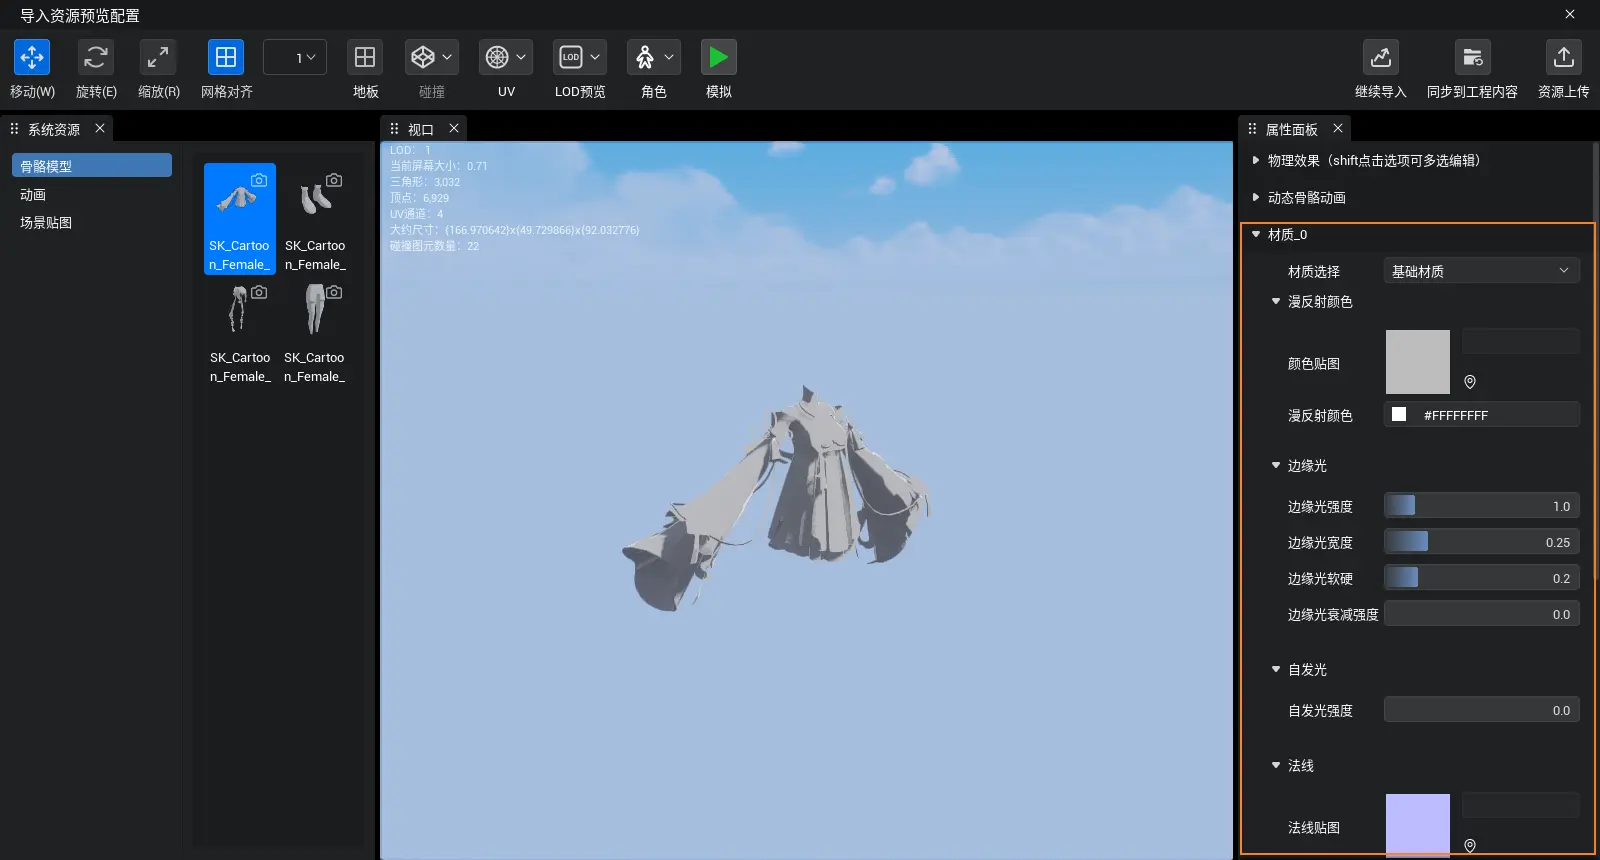Adjust the 边缘光衰减强度 slider
1600x860 pixels.
coord(1482,614)
